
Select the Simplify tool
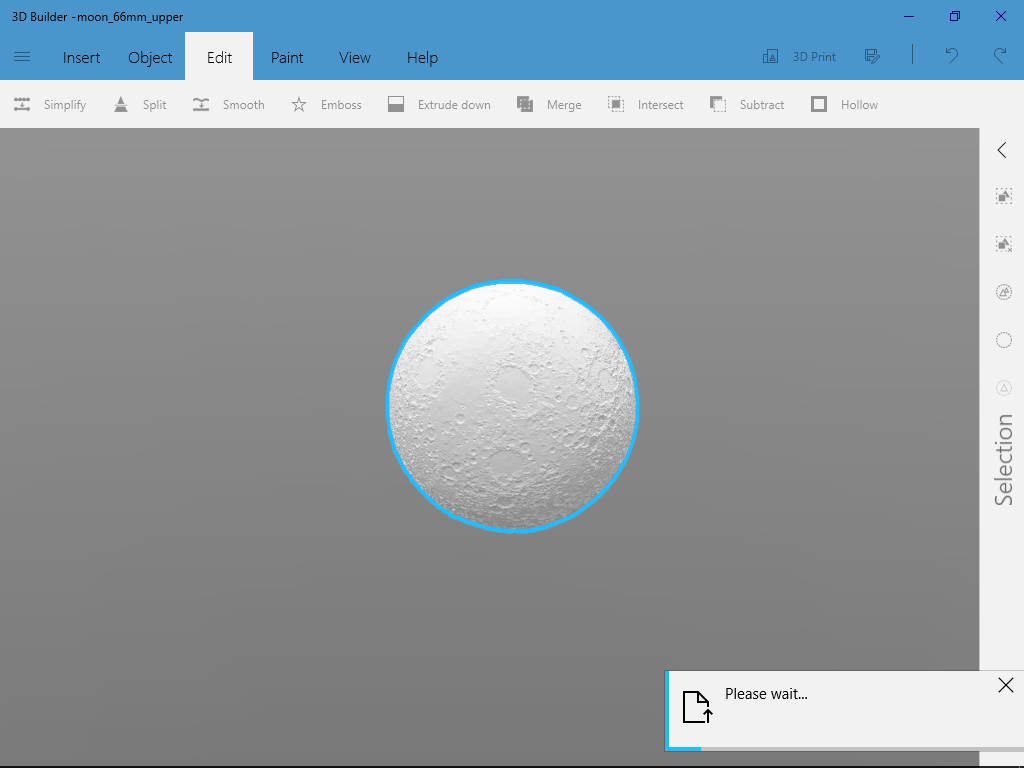click(48, 104)
